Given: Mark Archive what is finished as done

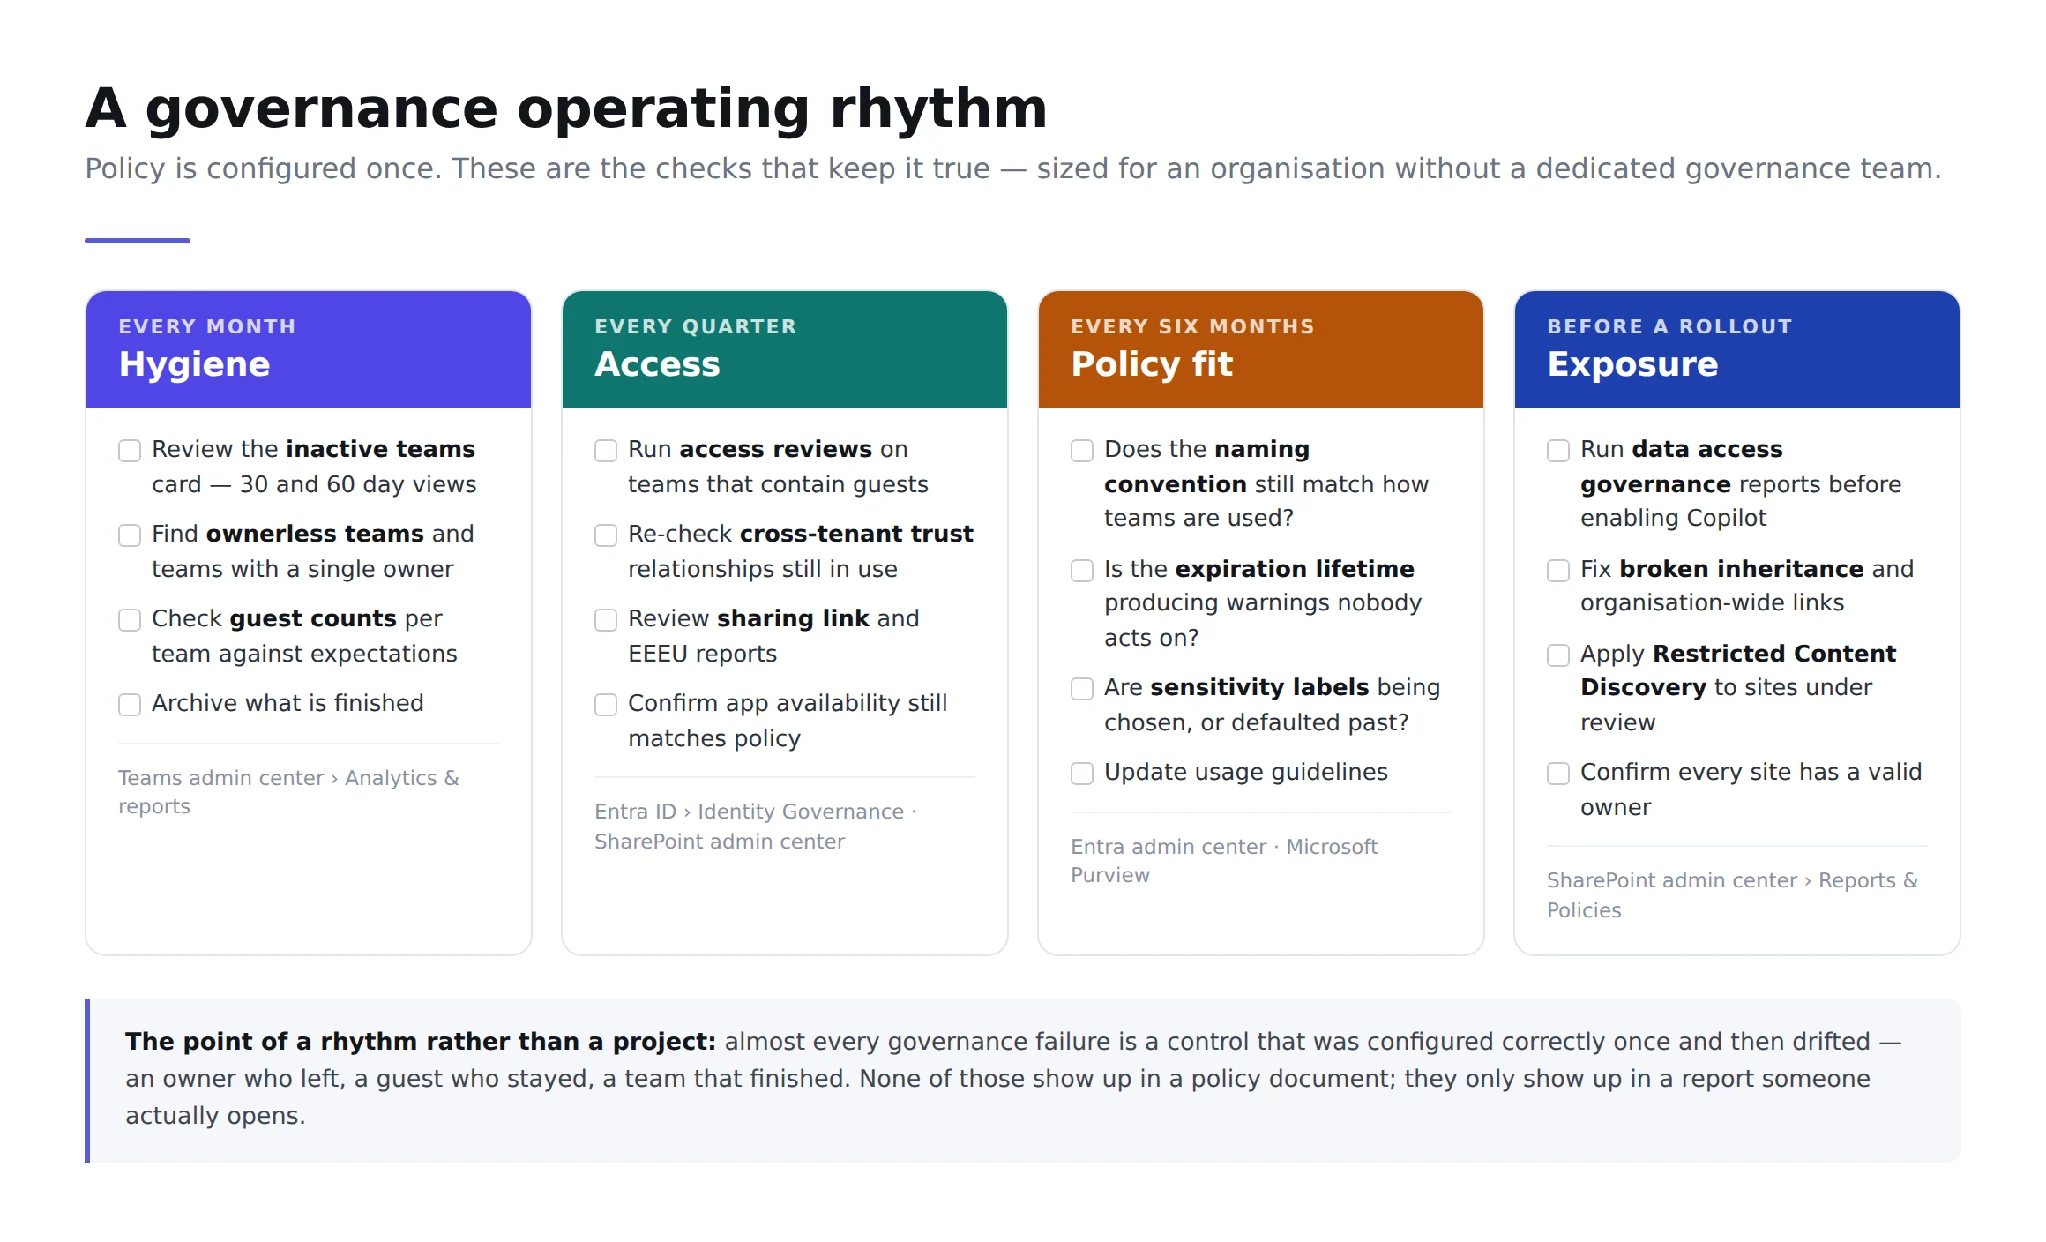Looking at the screenshot, I should click(129, 705).
